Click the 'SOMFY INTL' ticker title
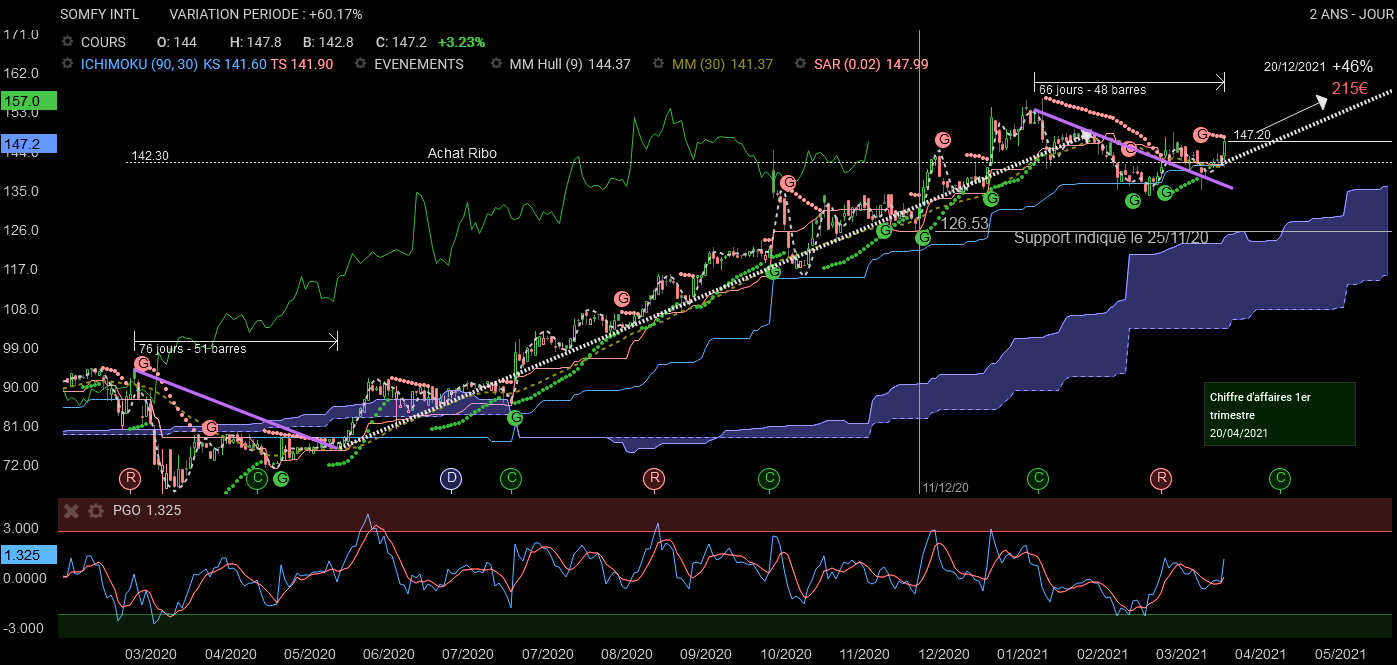Viewport: 1397px width, 665px height. click(x=100, y=15)
